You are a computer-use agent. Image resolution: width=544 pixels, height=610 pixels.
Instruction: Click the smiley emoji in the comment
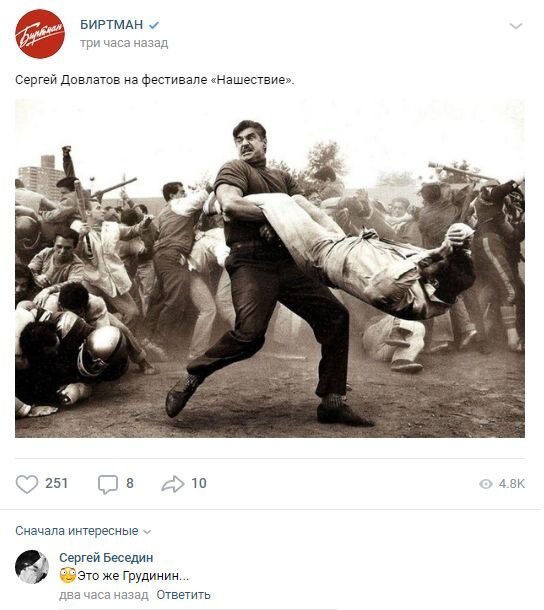(68, 575)
